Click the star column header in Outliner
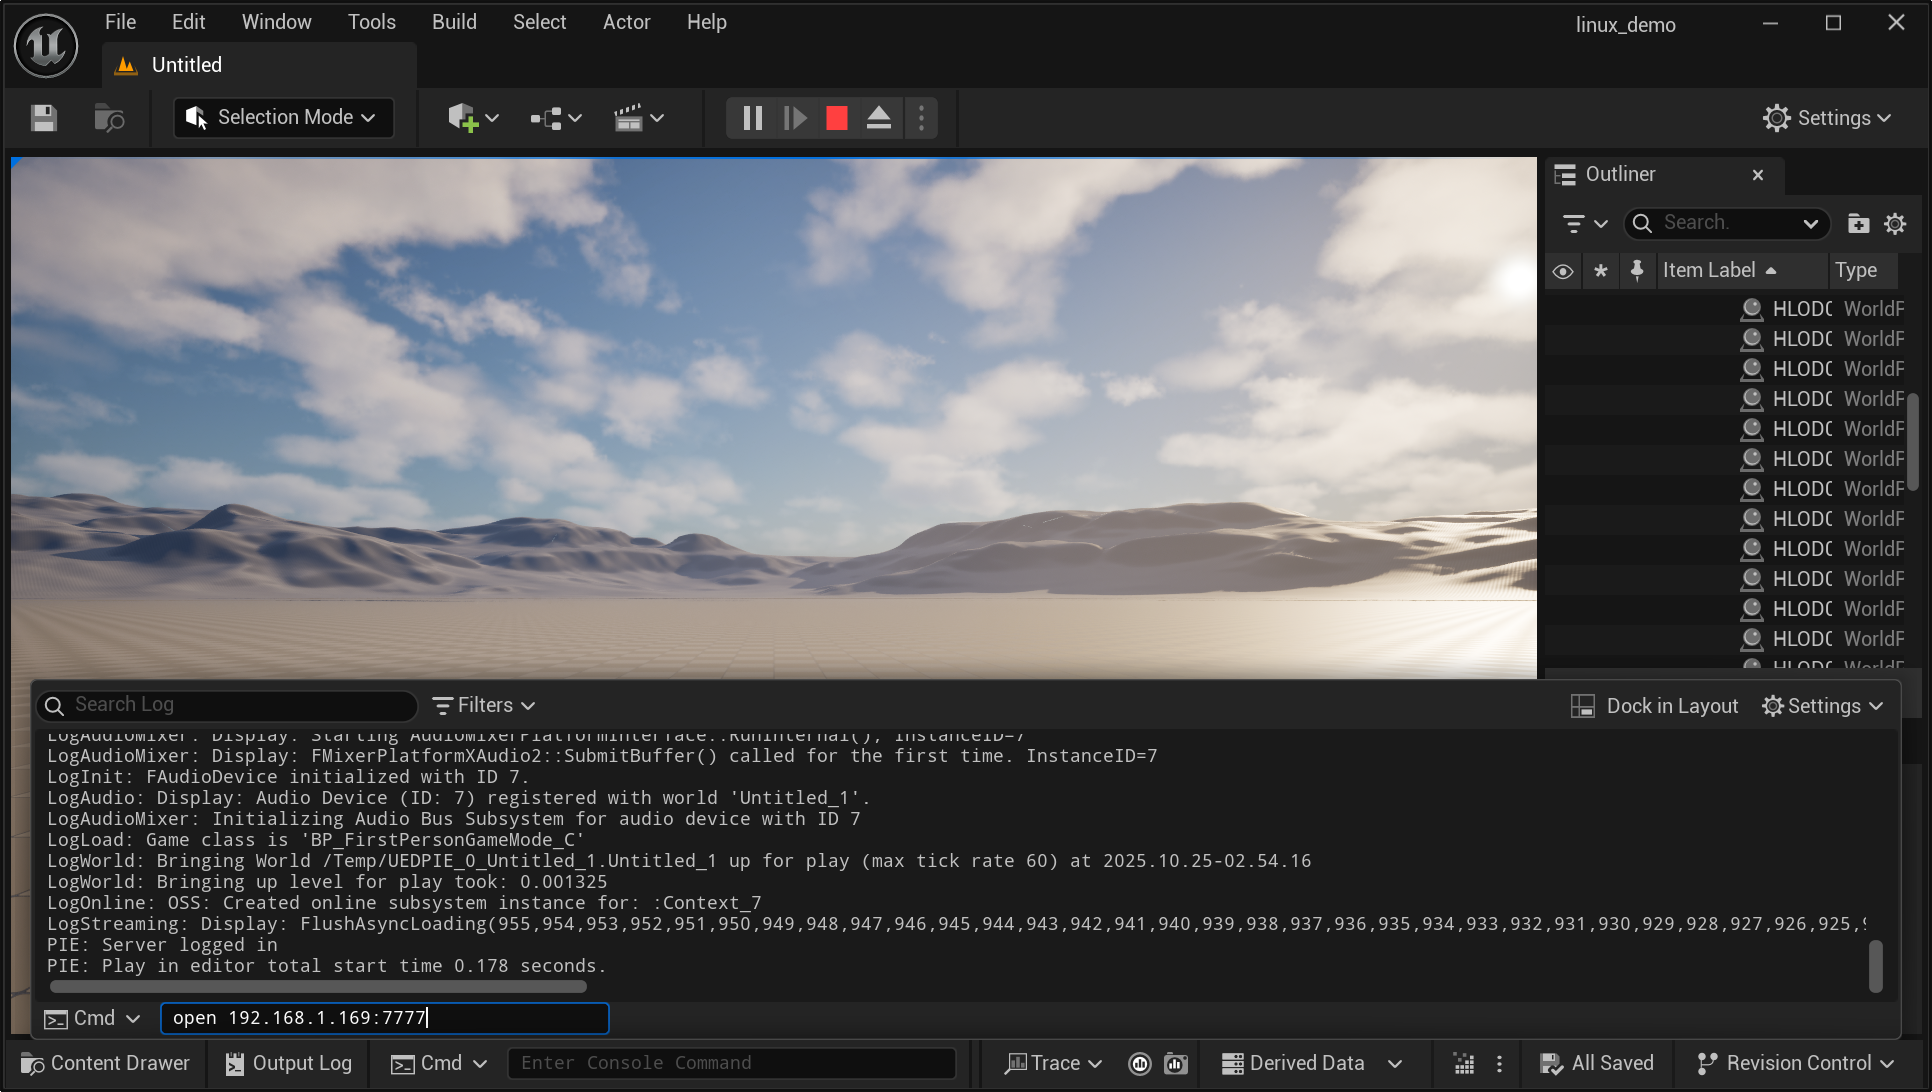The height and width of the screenshot is (1092, 1932). click(x=1601, y=271)
